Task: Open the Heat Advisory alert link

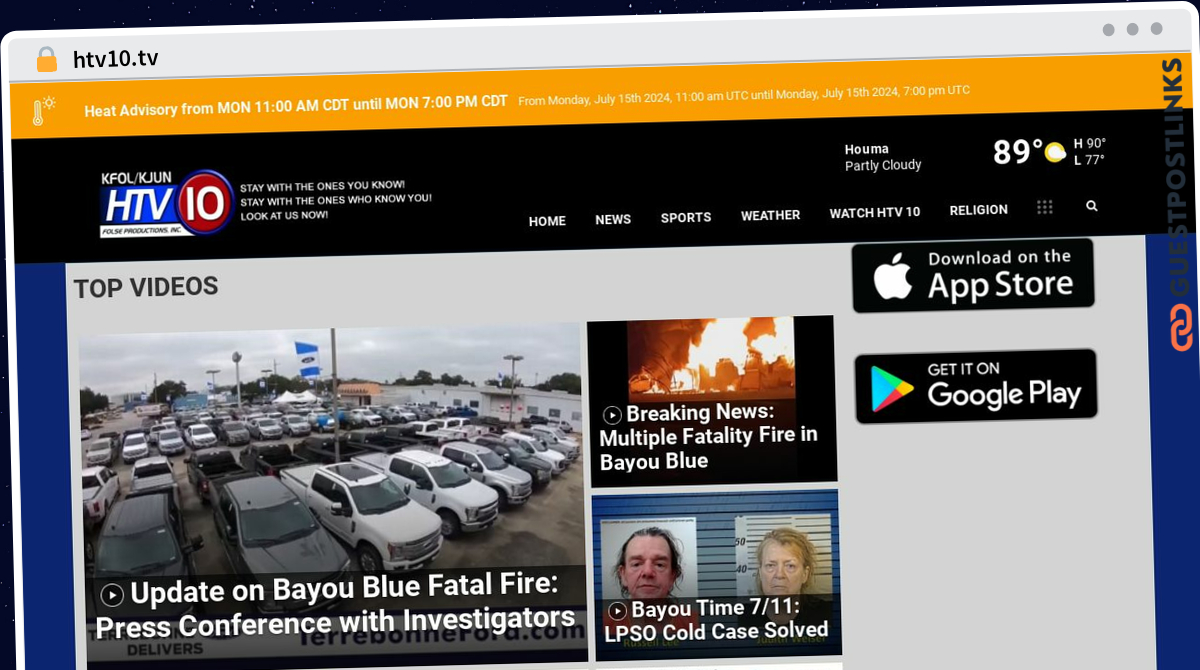Action: (296, 105)
